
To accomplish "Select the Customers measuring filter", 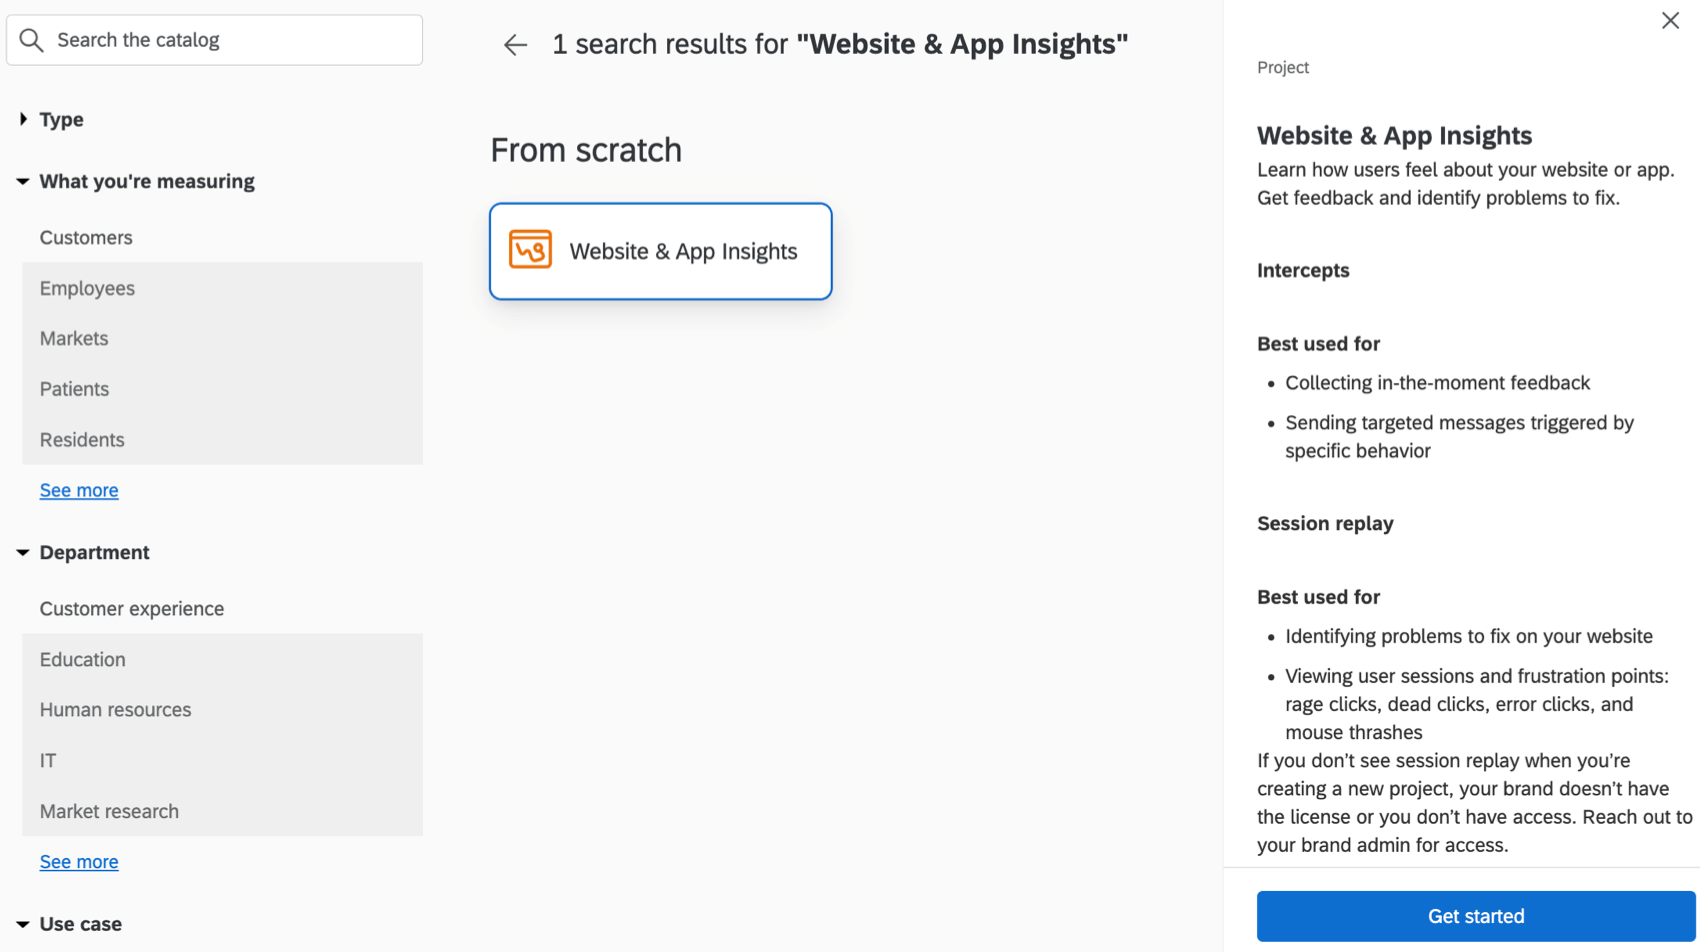I will point(86,237).
